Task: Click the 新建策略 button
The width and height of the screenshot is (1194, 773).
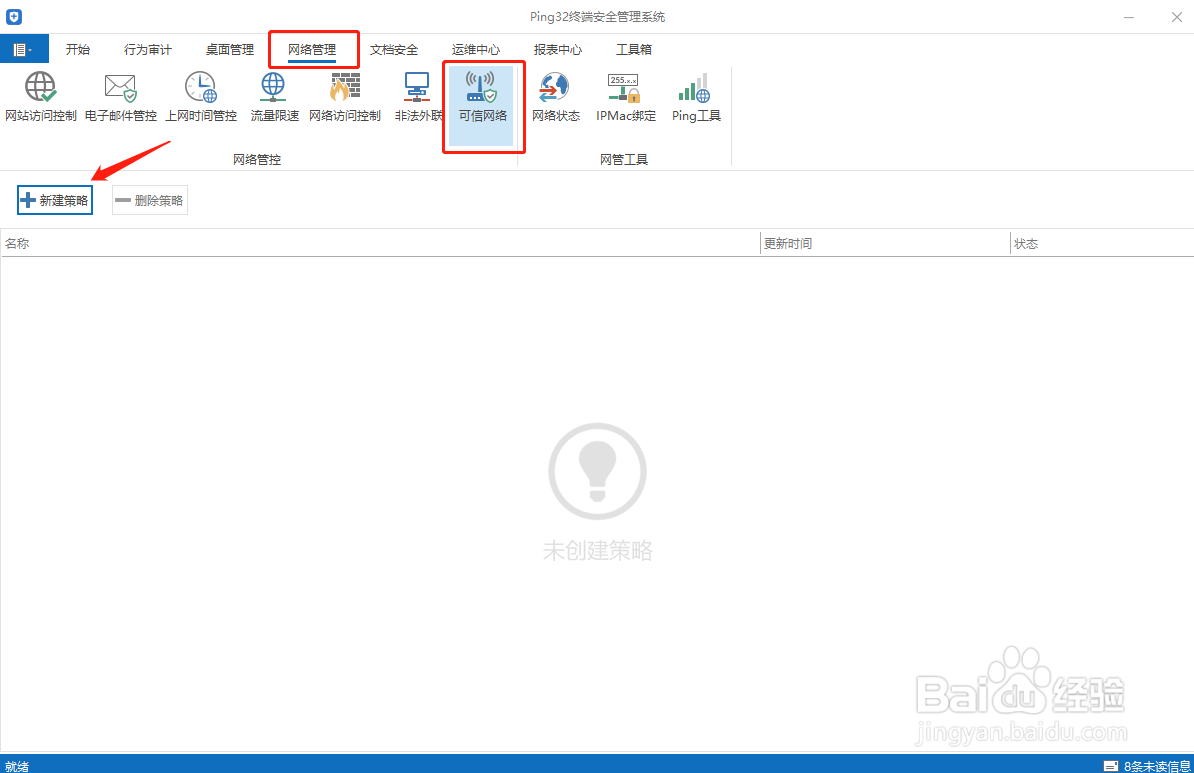Action: click(x=55, y=200)
